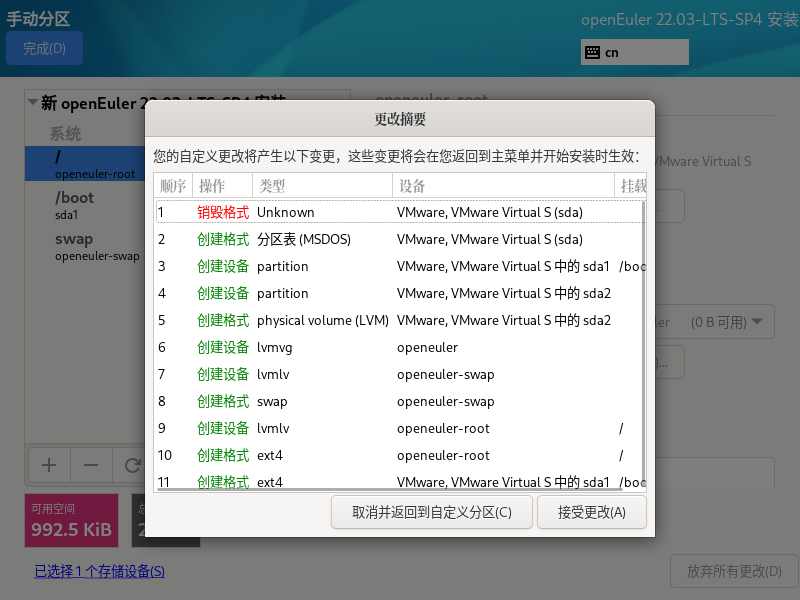Accept the changes with 接受更改(A)
Viewport: 800px width, 600px height.
coord(592,512)
